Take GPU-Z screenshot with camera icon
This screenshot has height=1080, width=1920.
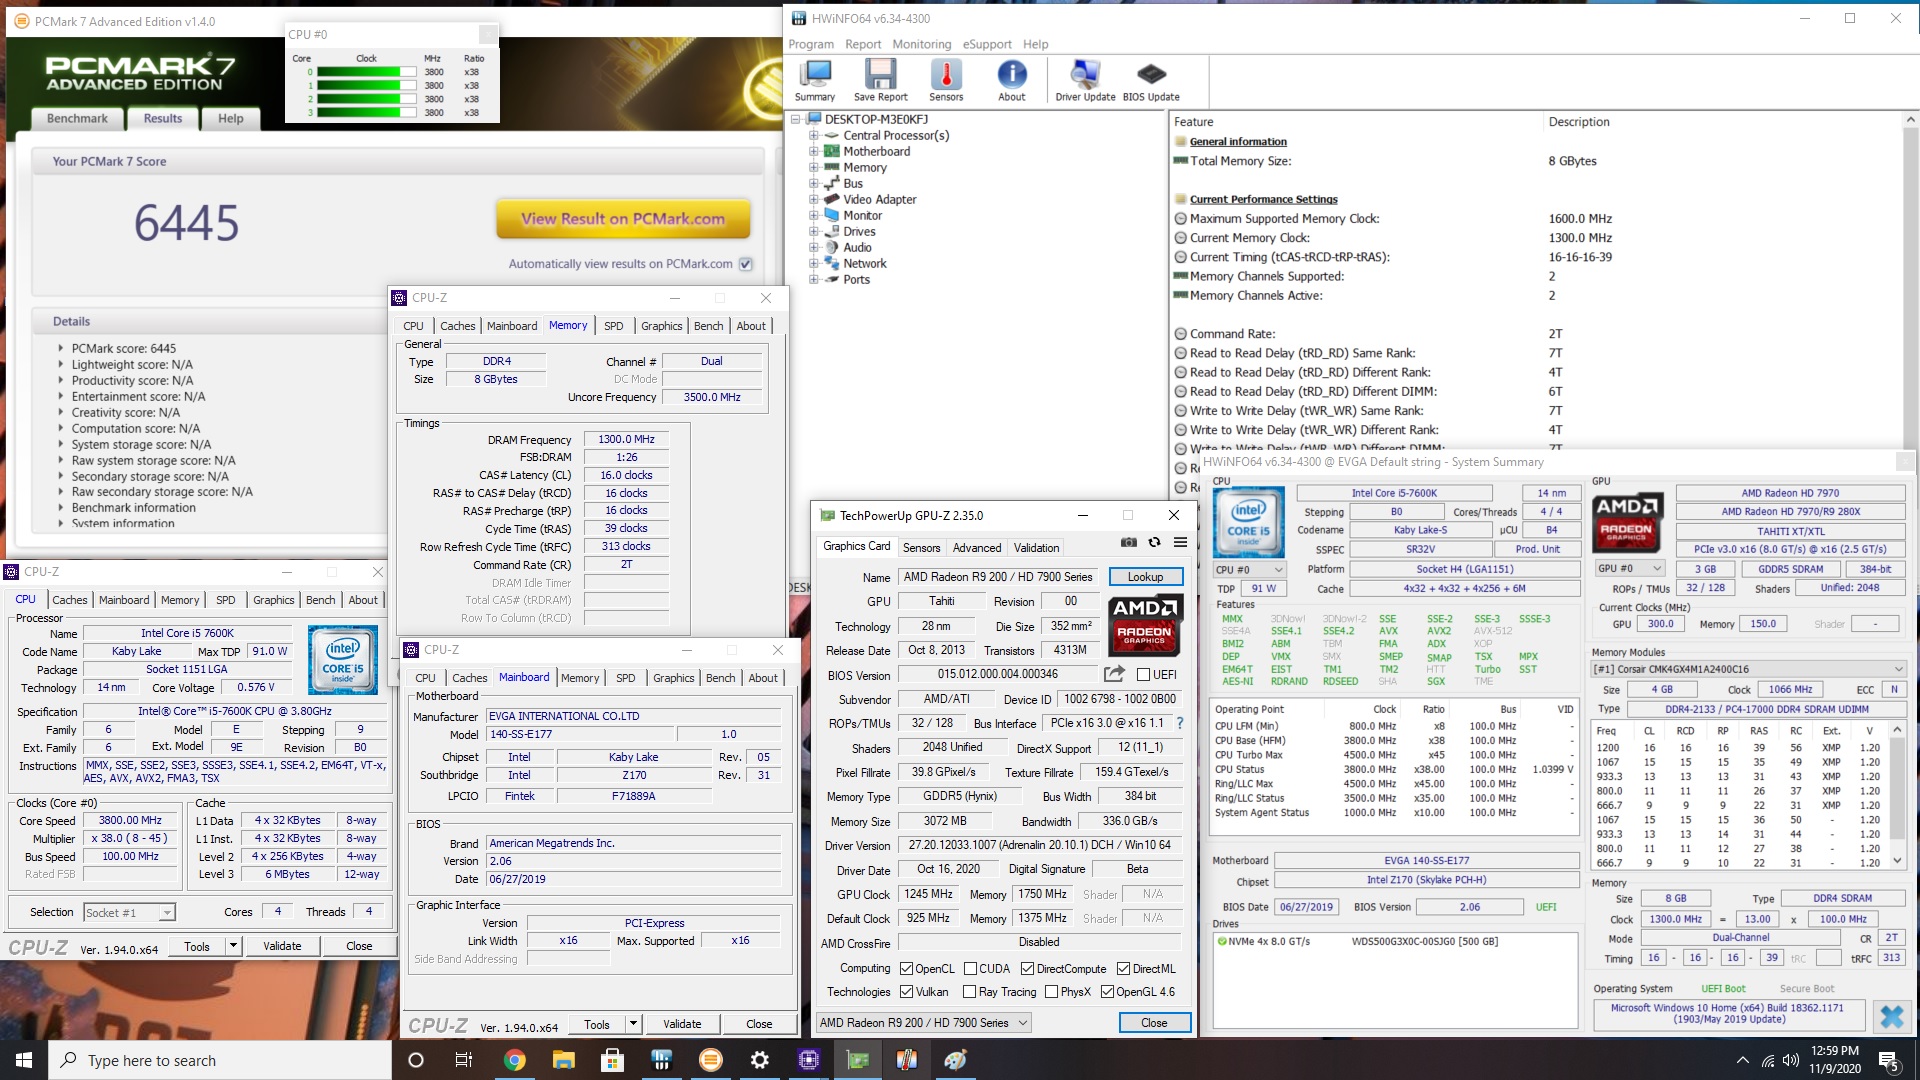click(x=1128, y=543)
